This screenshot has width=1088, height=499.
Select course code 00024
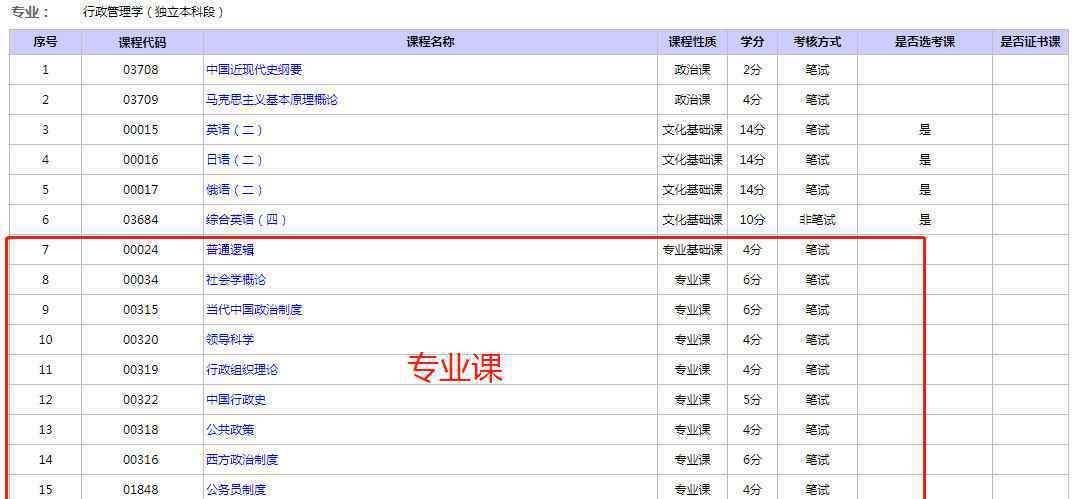tap(141, 250)
